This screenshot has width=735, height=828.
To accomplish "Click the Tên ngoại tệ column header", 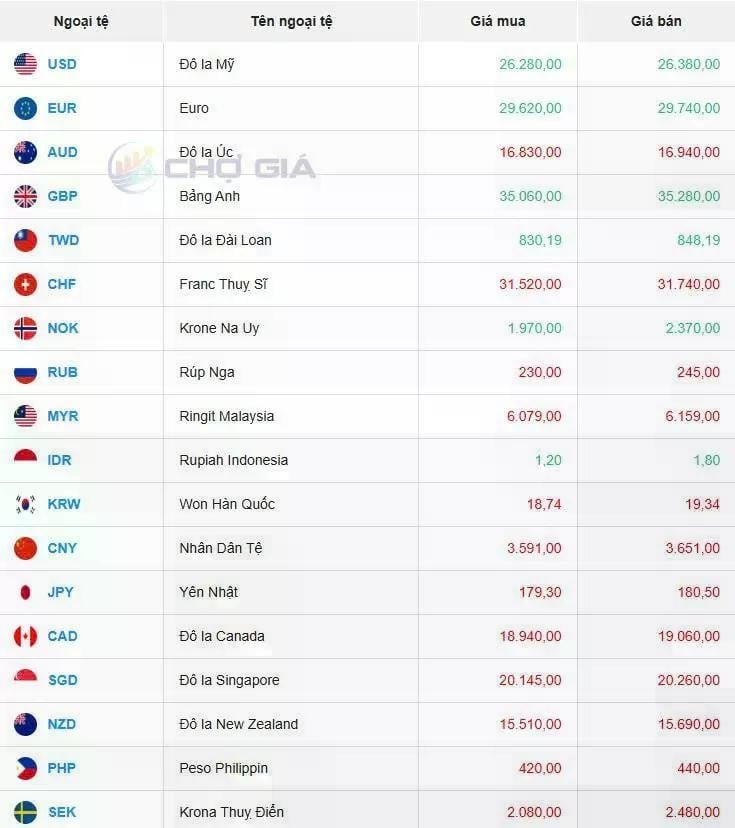I will pyautogui.click(x=291, y=21).
